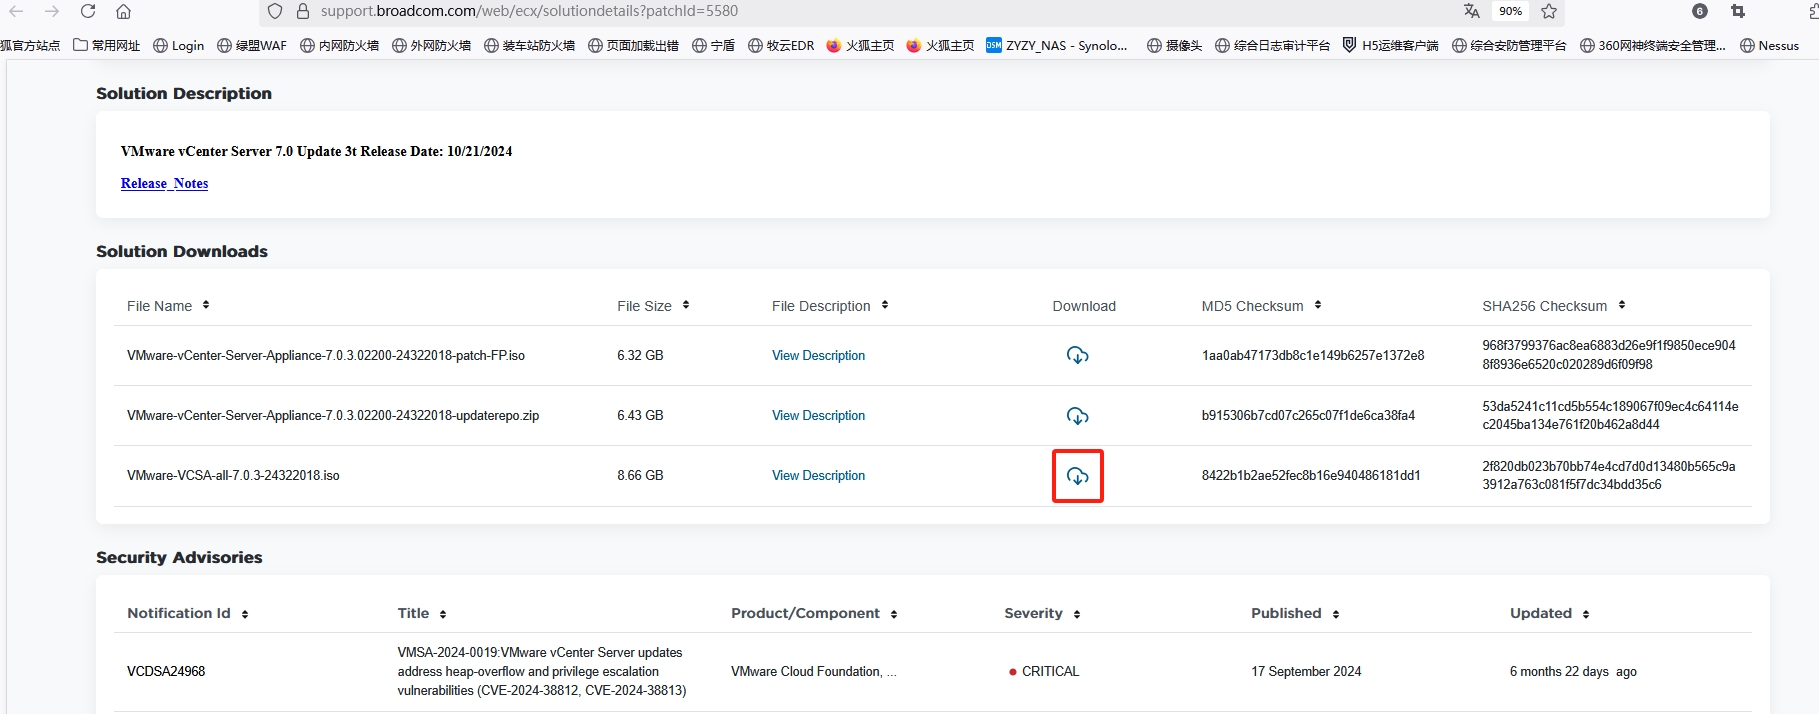The height and width of the screenshot is (714, 1819).
Task: Open the 综合安防管理平台 bookmark
Action: point(1509,45)
